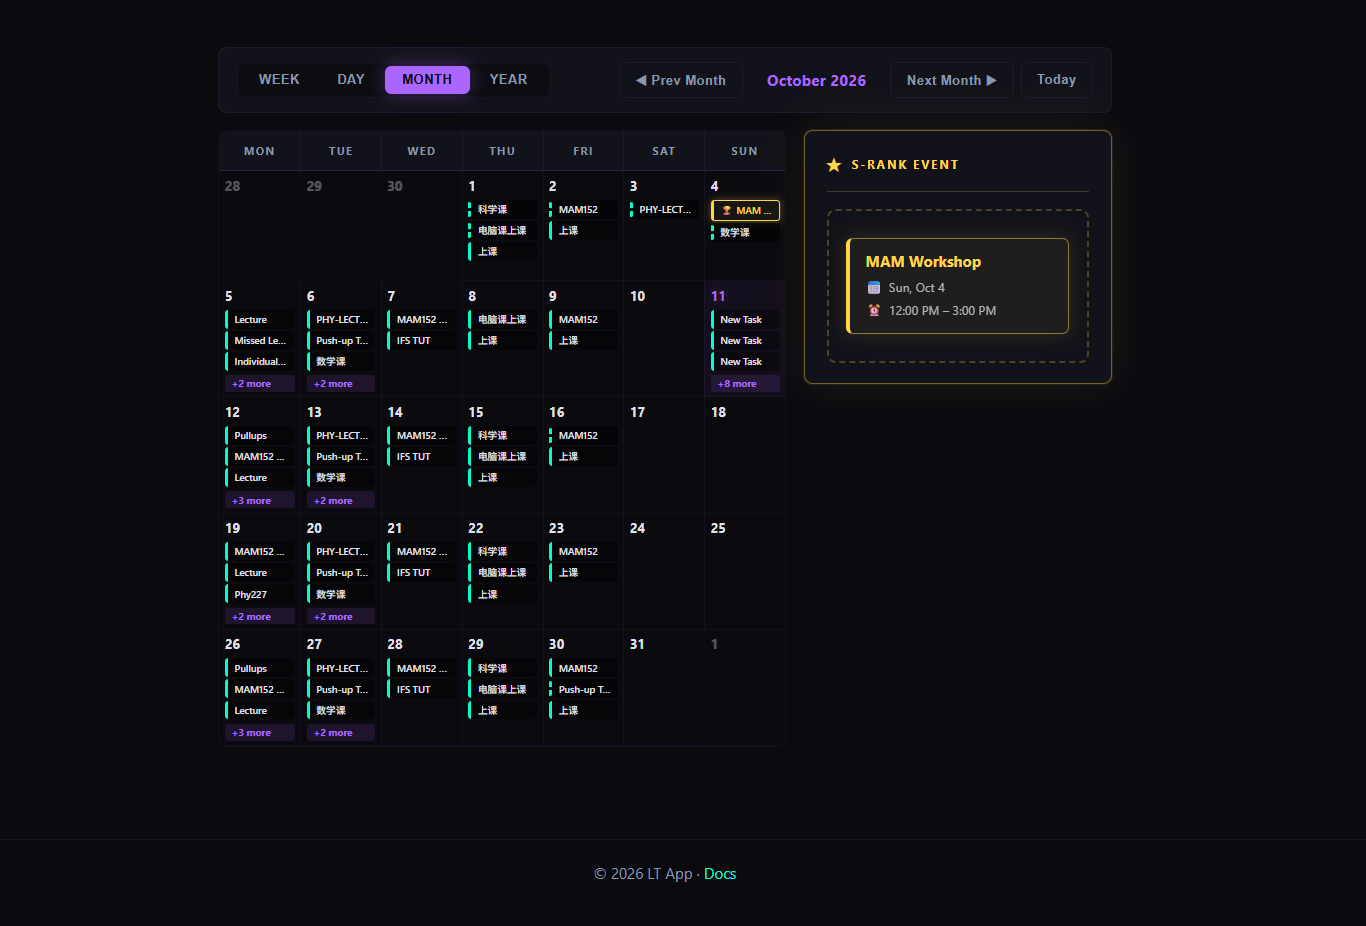Expand +2 more events on Monday 5
The image size is (1366, 926).
point(260,384)
